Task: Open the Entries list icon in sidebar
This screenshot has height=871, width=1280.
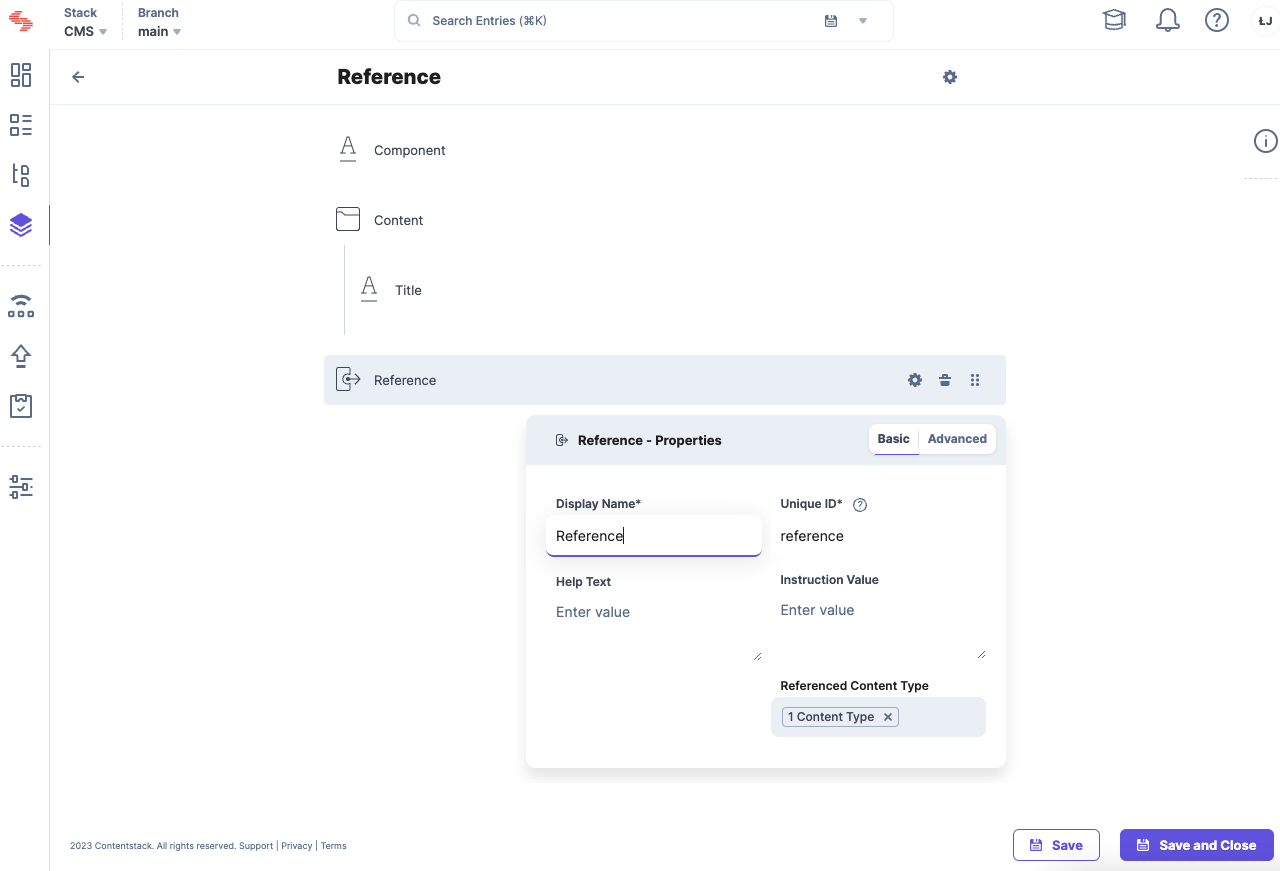Action: click(x=21, y=125)
